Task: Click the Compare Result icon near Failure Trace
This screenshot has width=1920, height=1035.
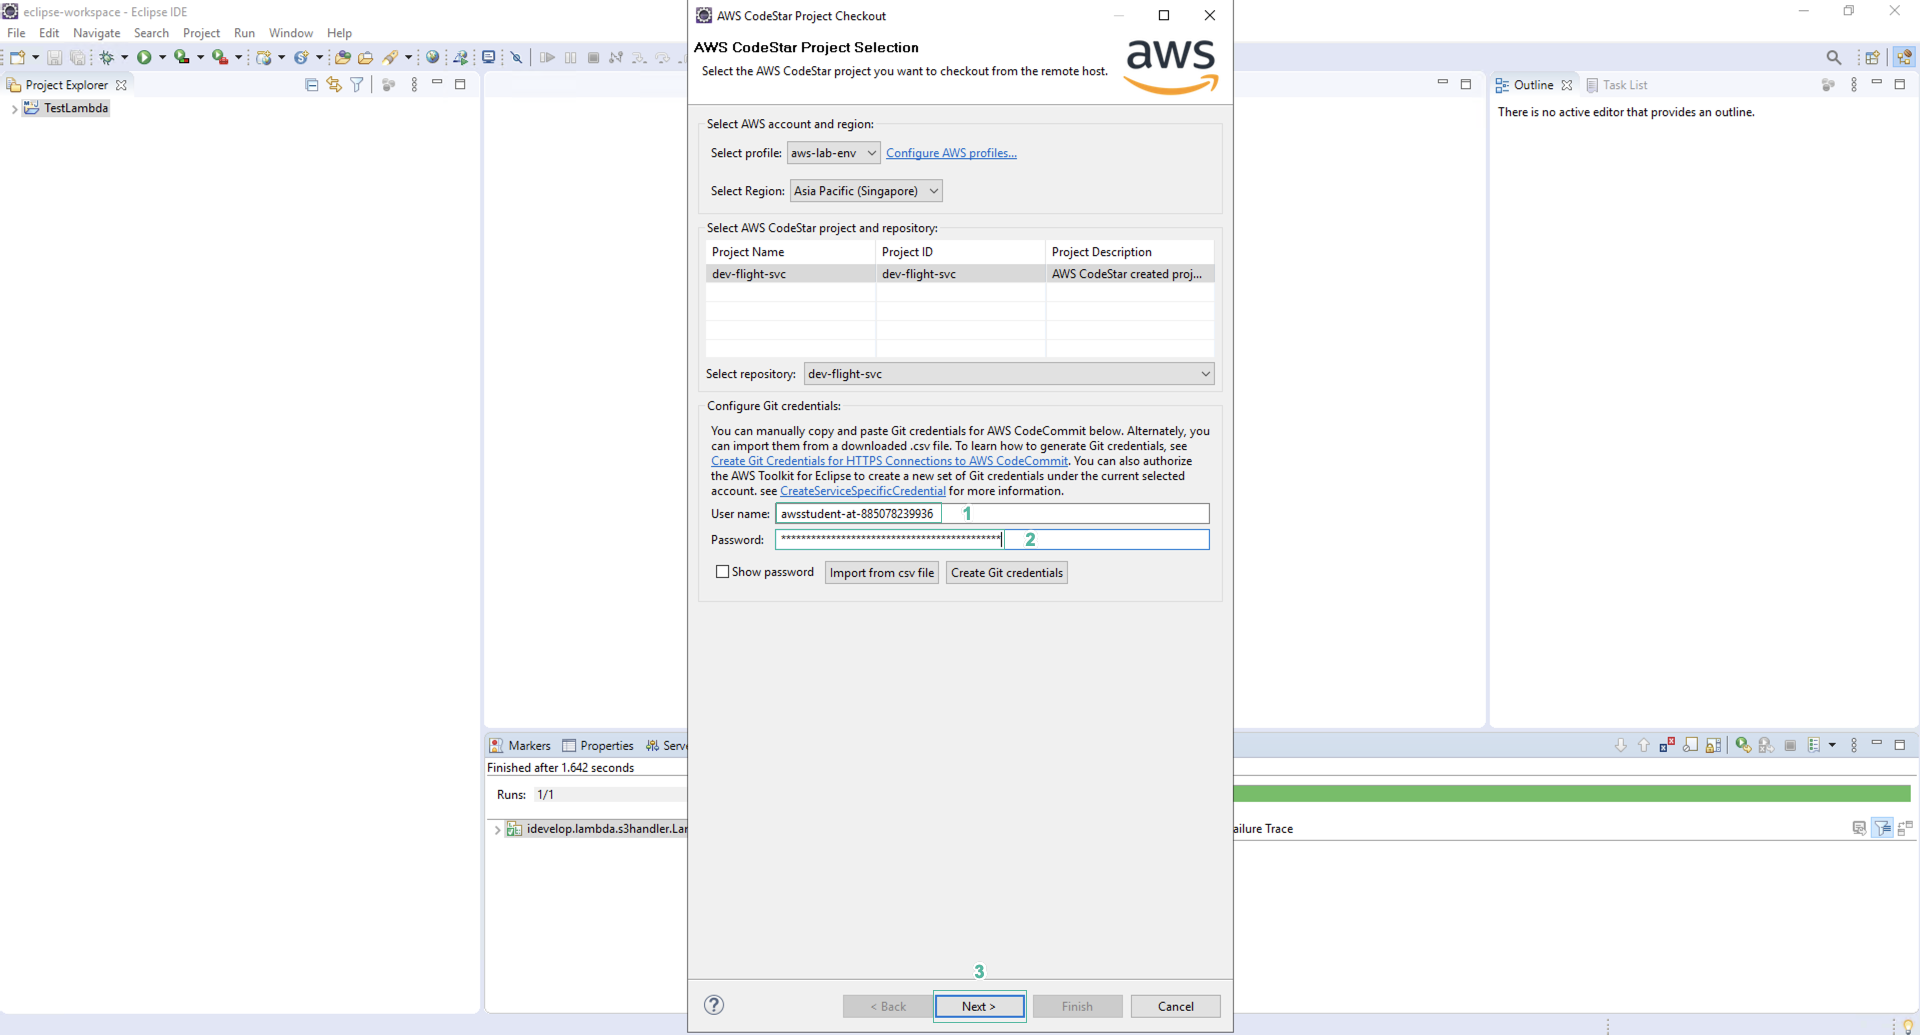Action: click(1906, 828)
